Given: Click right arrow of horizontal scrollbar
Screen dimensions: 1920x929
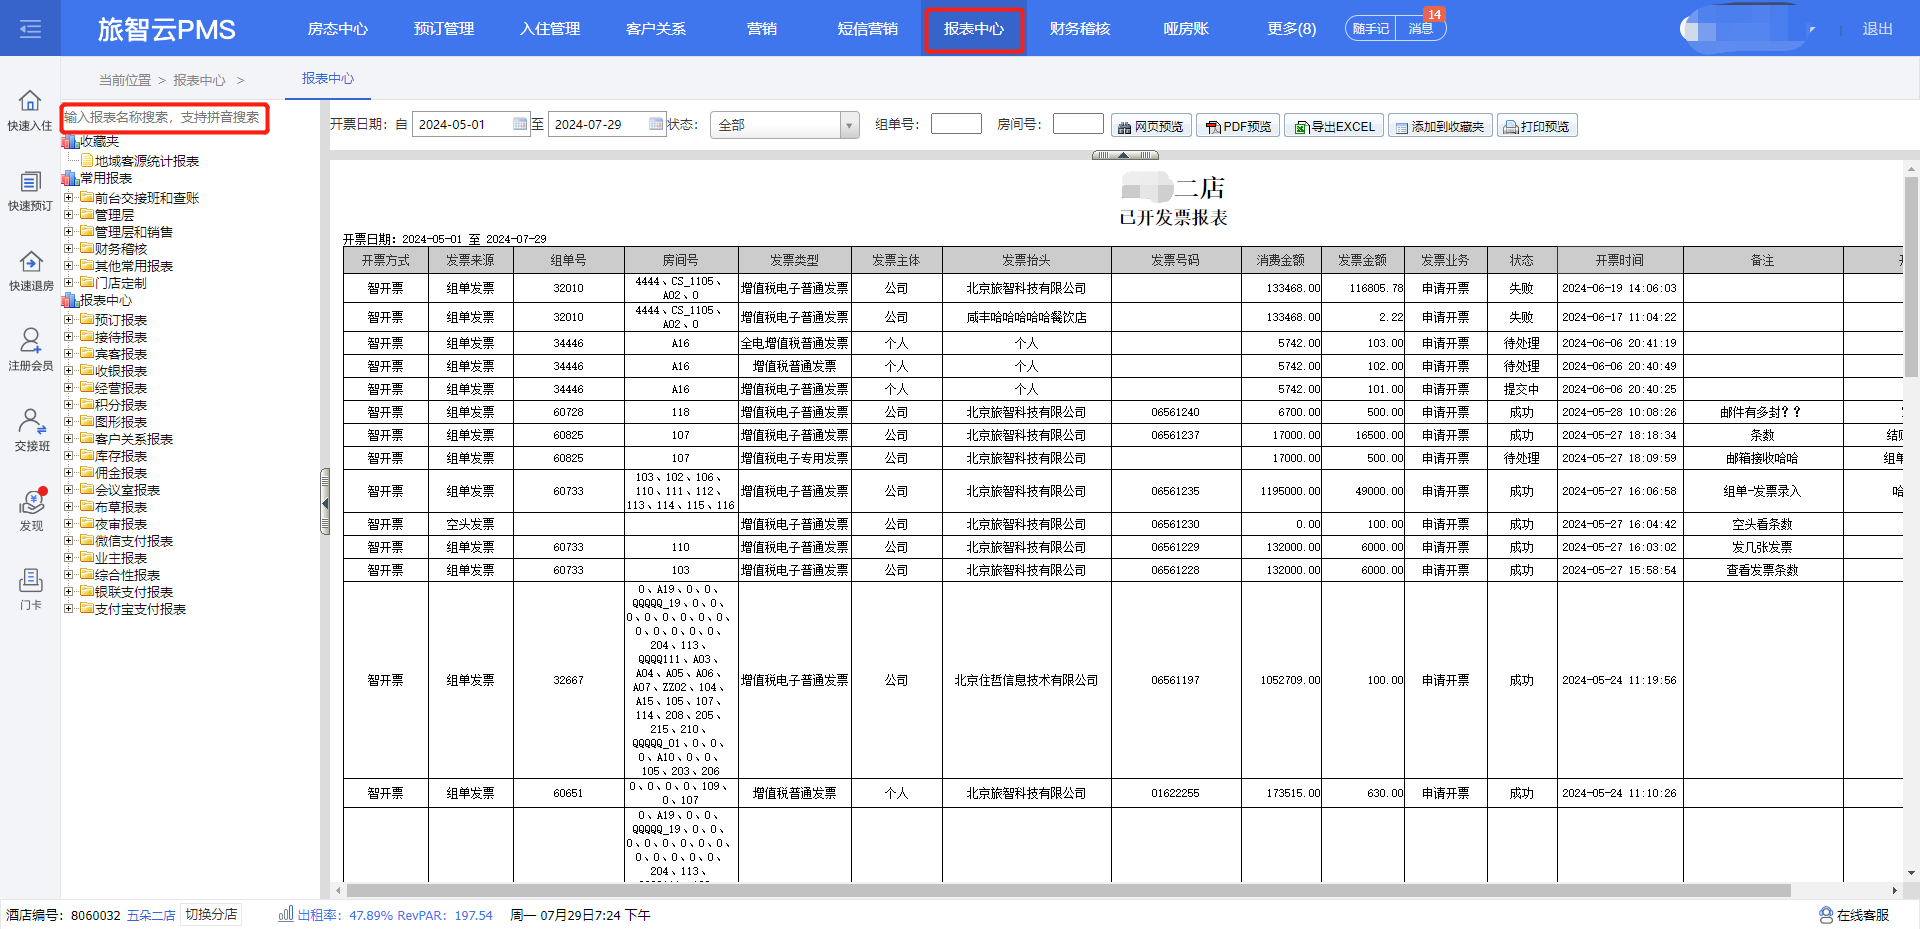Looking at the screenshot, I should click(1894, 890).
